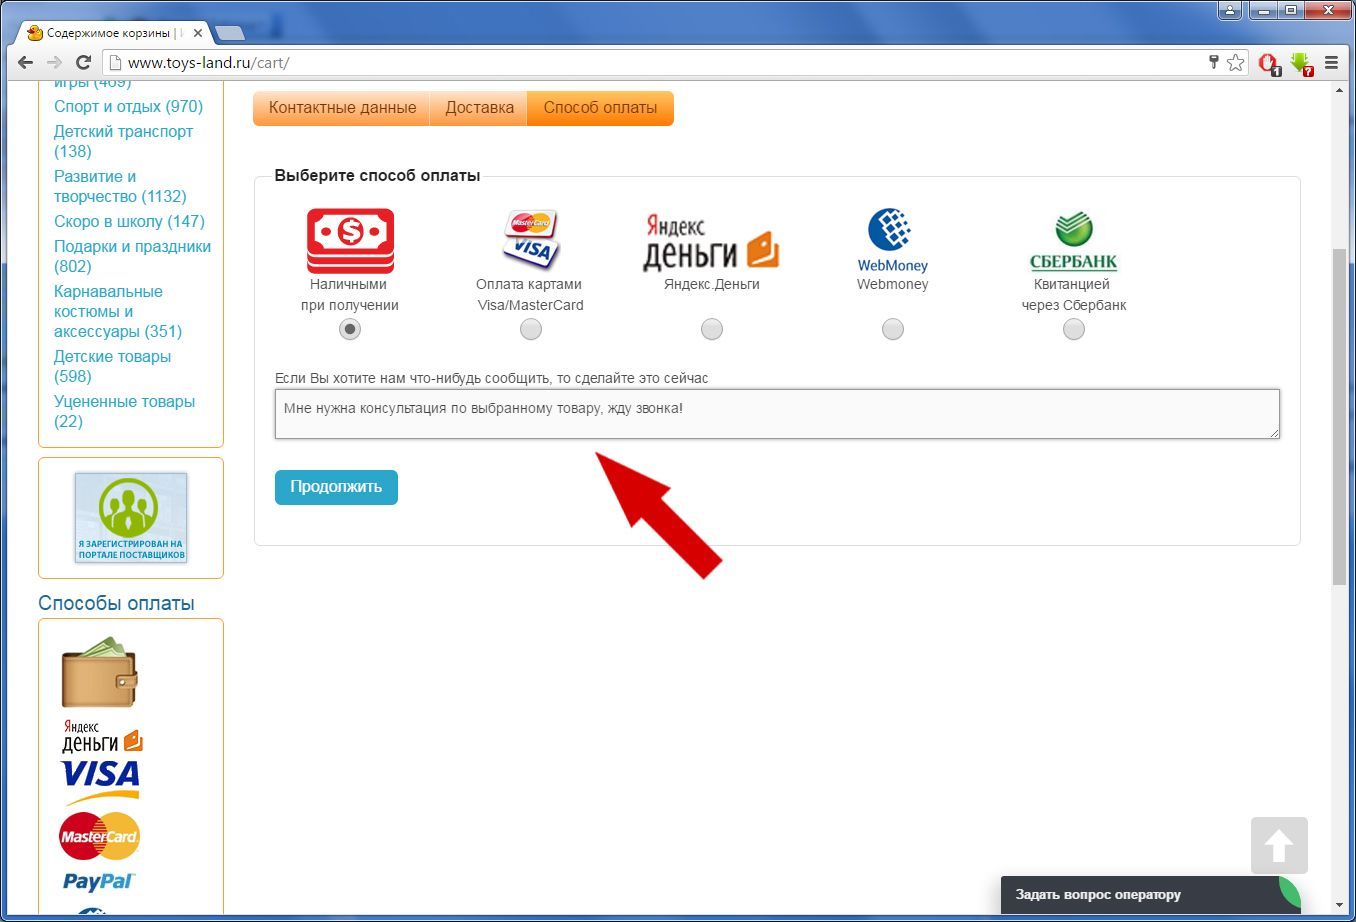The width and height of the screenshot is (1356, 922).
Task: Reload the toys-land.ru cart page
Action: (x=84, y=62)
